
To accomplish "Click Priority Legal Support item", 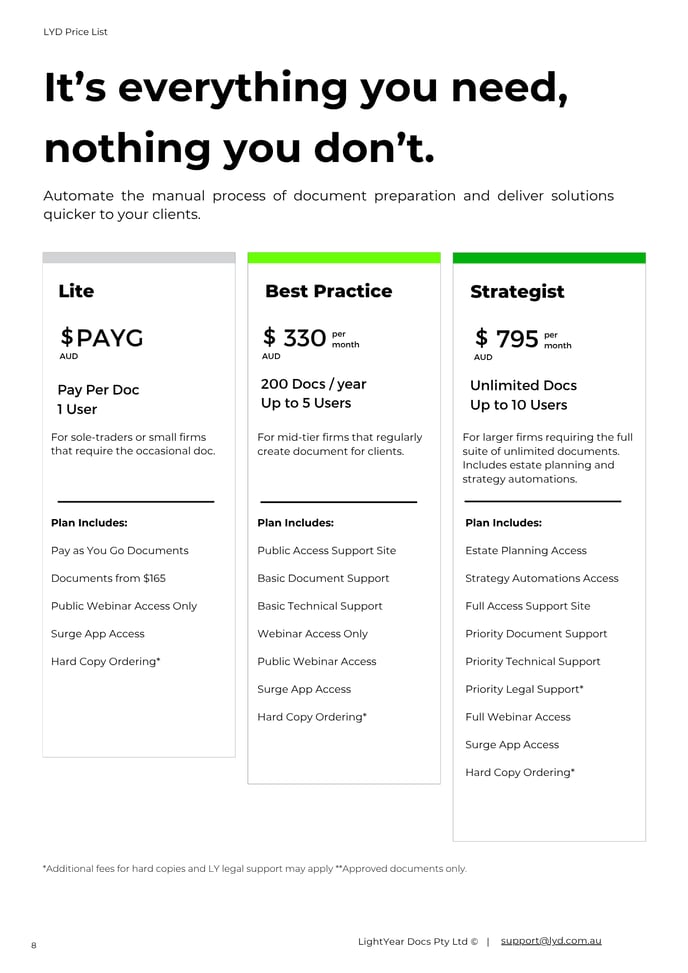I will (524, 689).
